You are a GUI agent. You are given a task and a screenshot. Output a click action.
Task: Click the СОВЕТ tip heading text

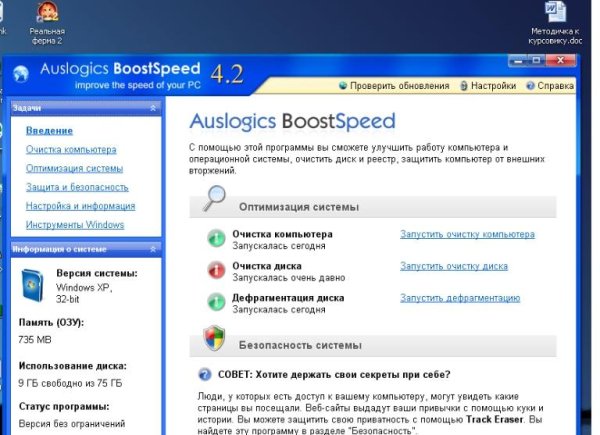[x=334, y=374]
